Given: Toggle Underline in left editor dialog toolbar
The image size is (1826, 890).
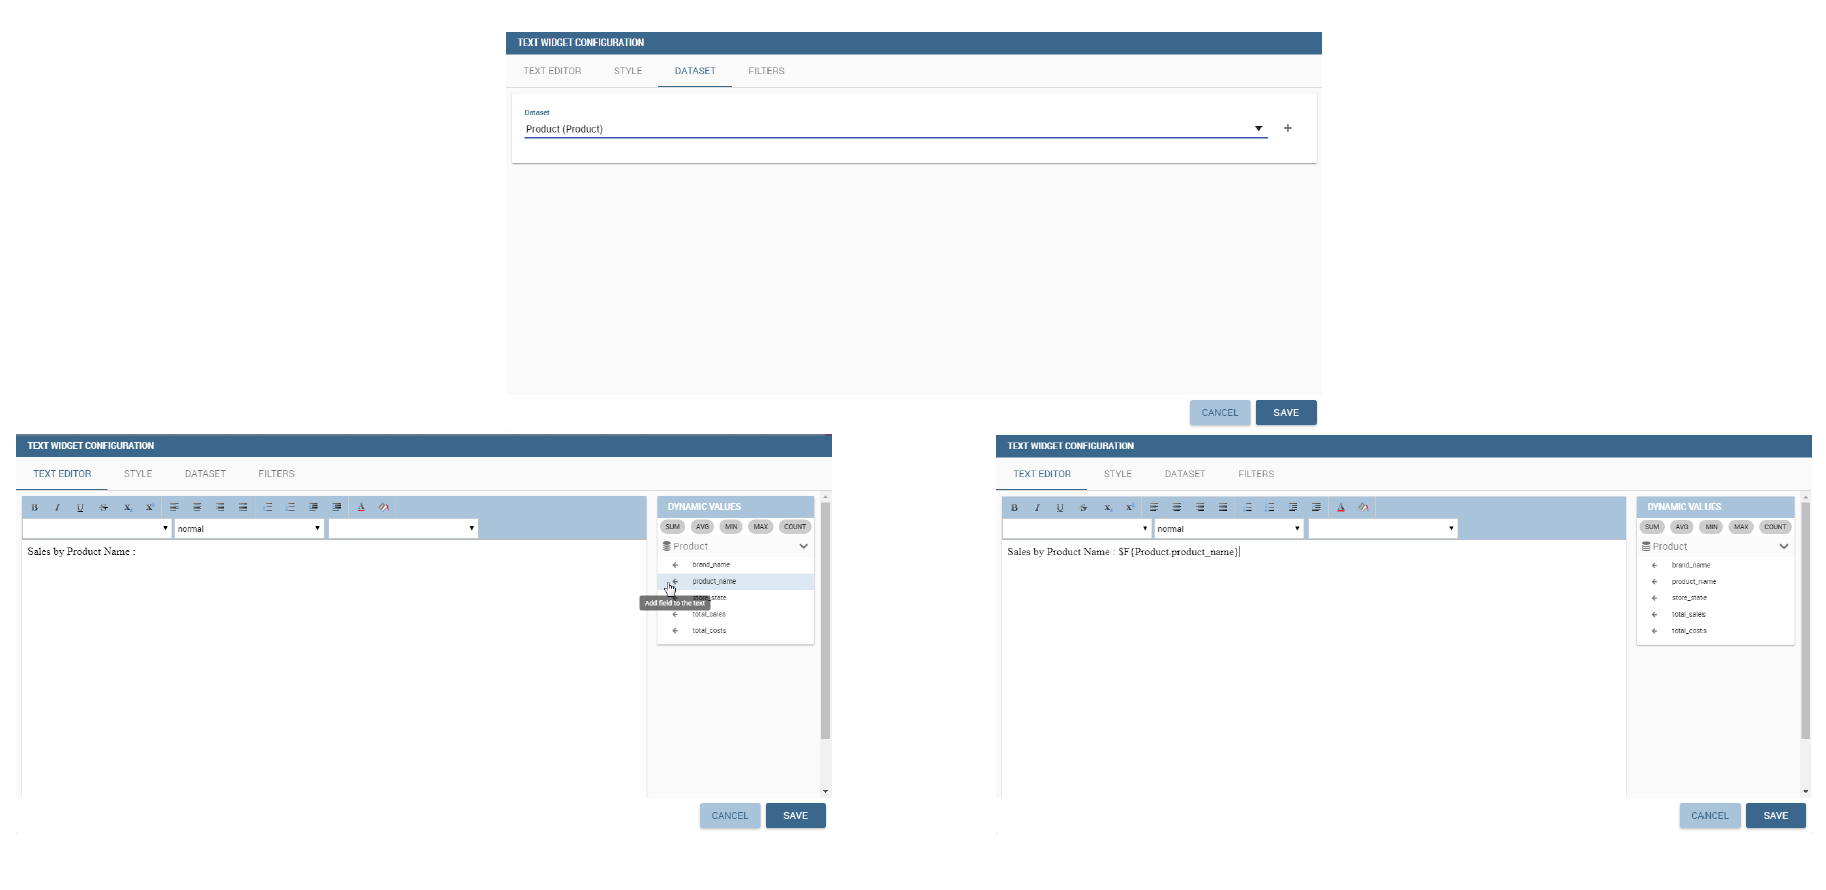Looking at the screenshot, I should 80,507.
